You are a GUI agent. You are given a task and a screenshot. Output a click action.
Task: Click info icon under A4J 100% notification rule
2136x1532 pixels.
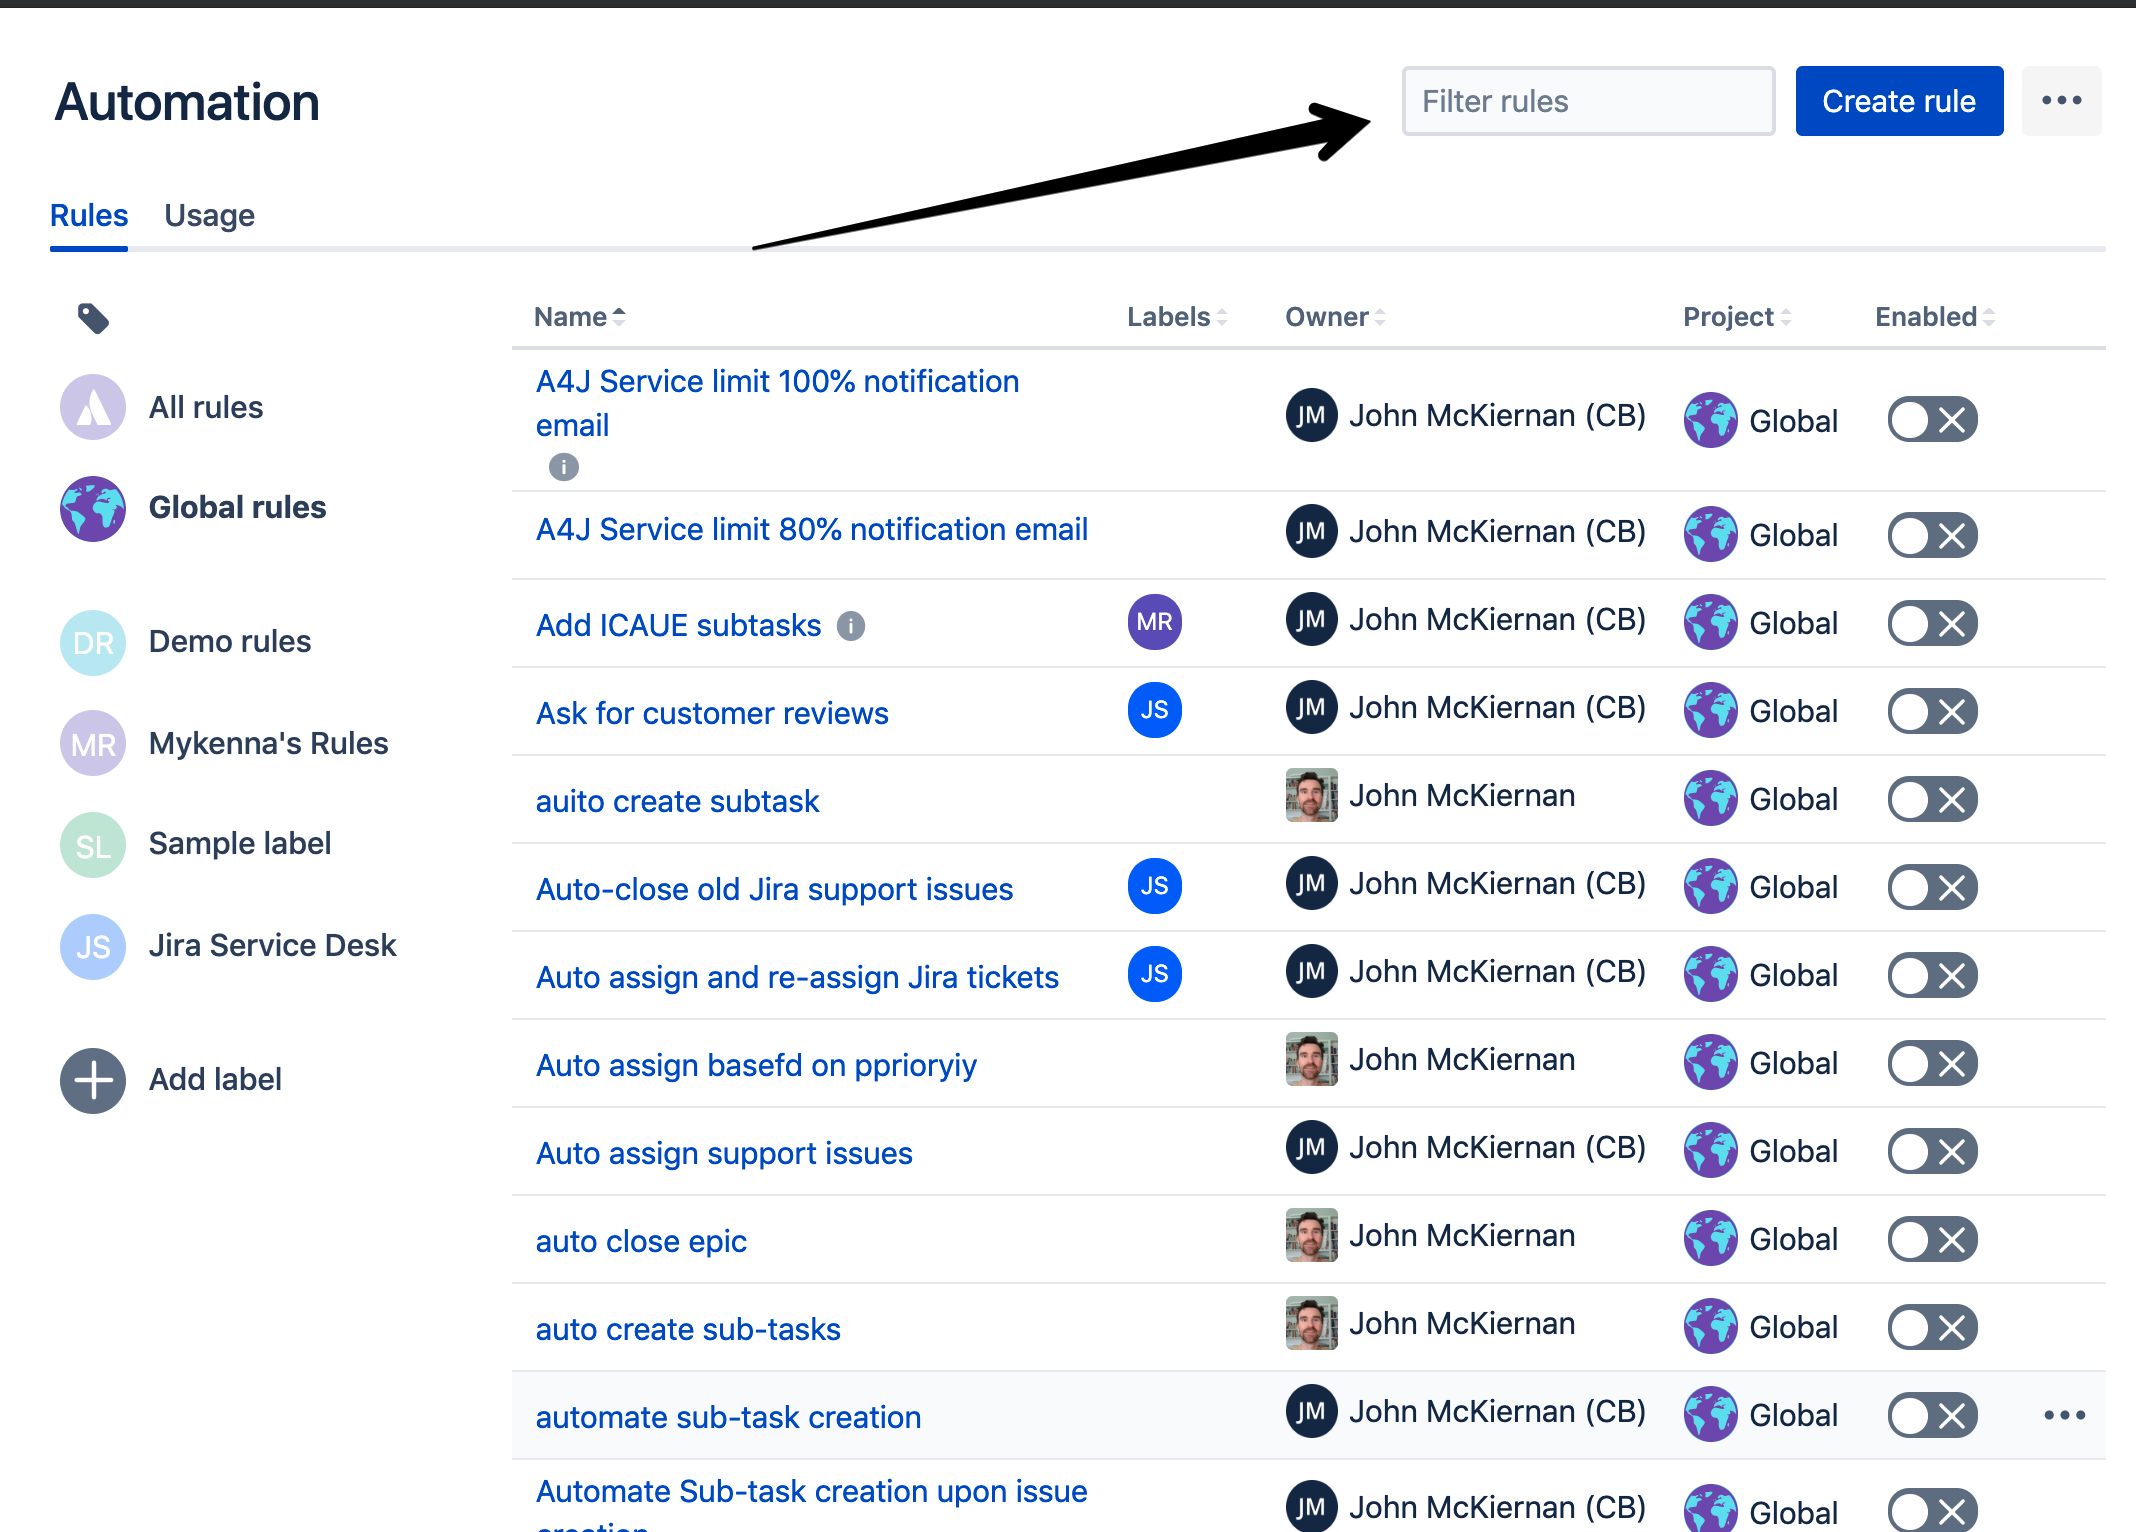click(x=564, y=467)
